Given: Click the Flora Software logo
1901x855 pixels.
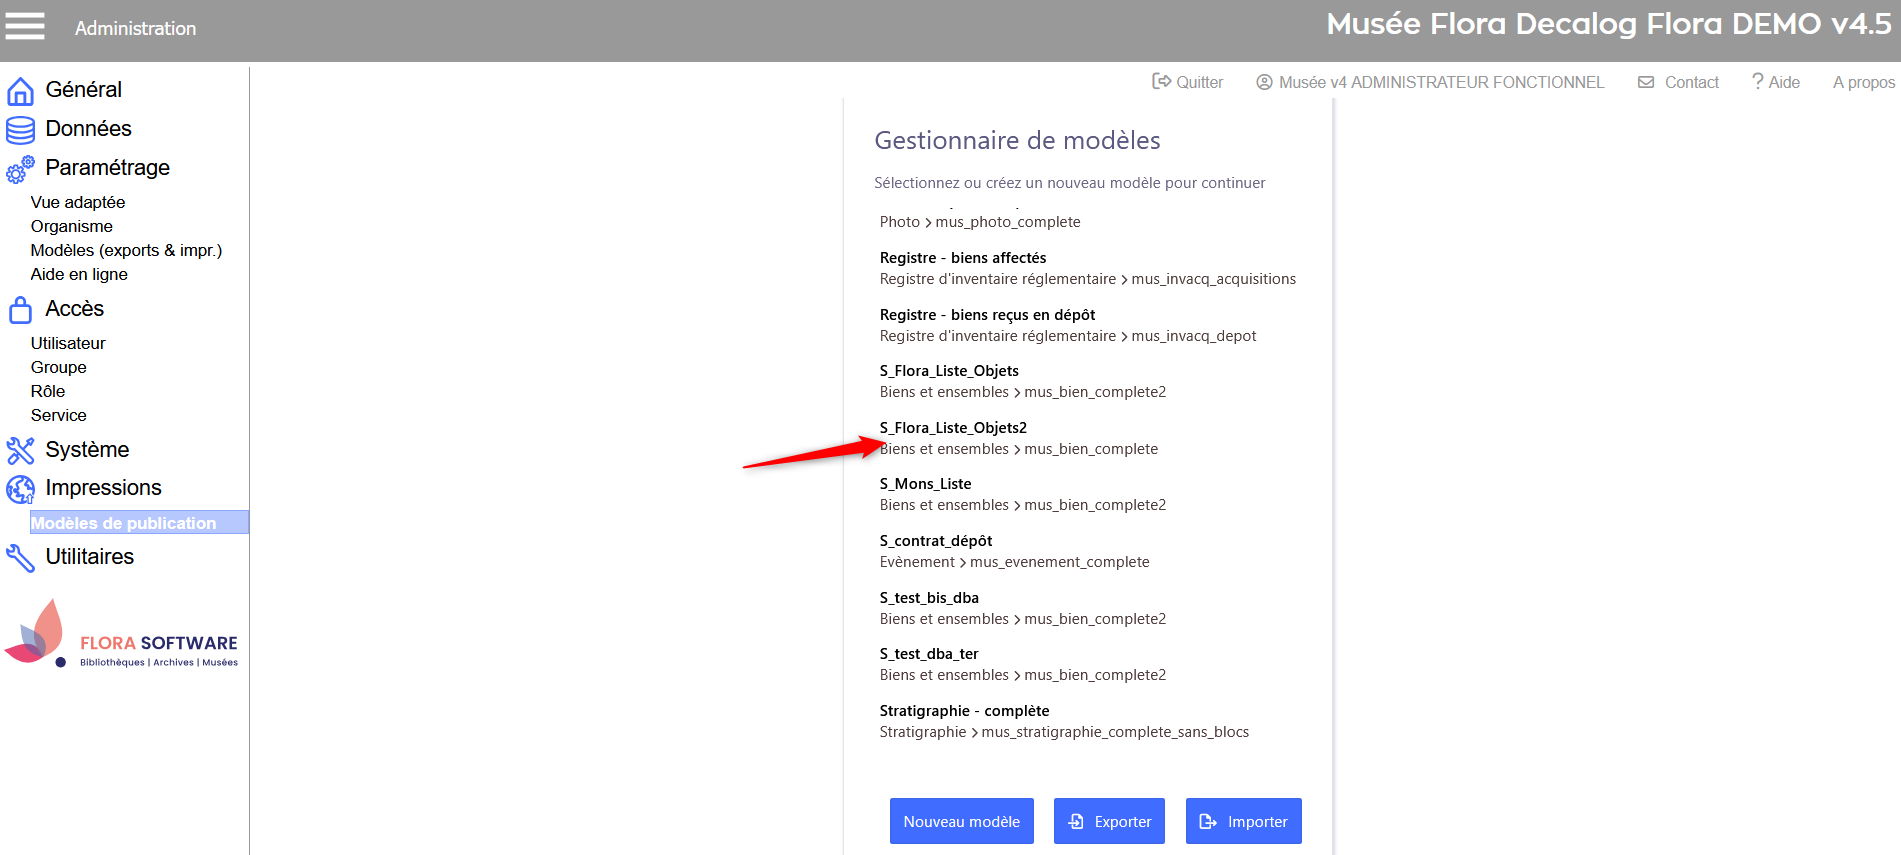Looking at the screenshot, I should [122, 634].
